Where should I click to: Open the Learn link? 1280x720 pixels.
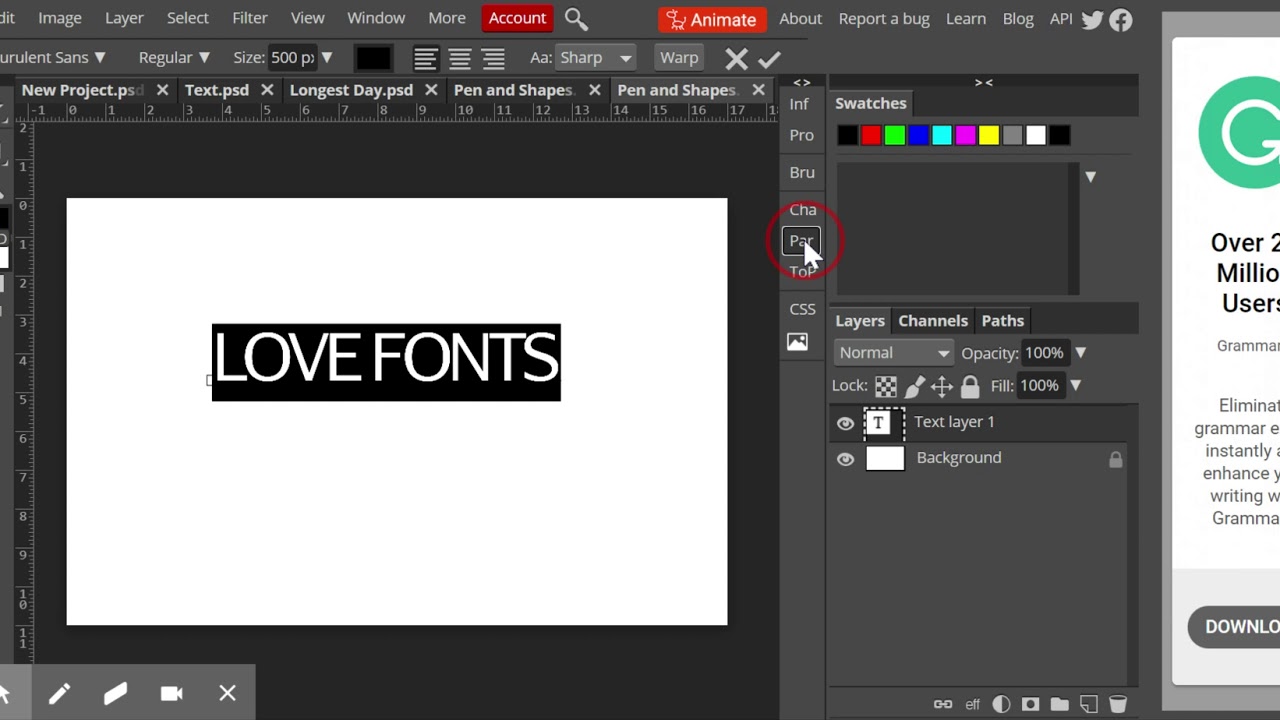coord(966,18)
